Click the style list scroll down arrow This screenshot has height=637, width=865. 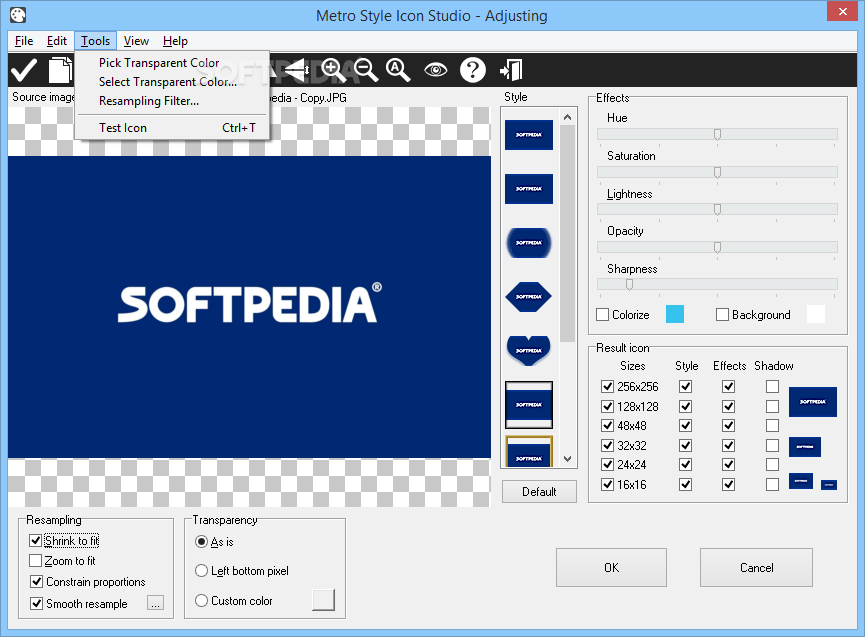point(567,459)
